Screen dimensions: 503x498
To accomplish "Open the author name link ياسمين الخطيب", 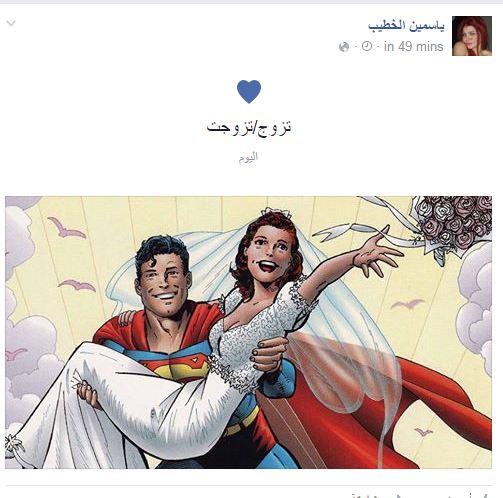I will [406, 26].
